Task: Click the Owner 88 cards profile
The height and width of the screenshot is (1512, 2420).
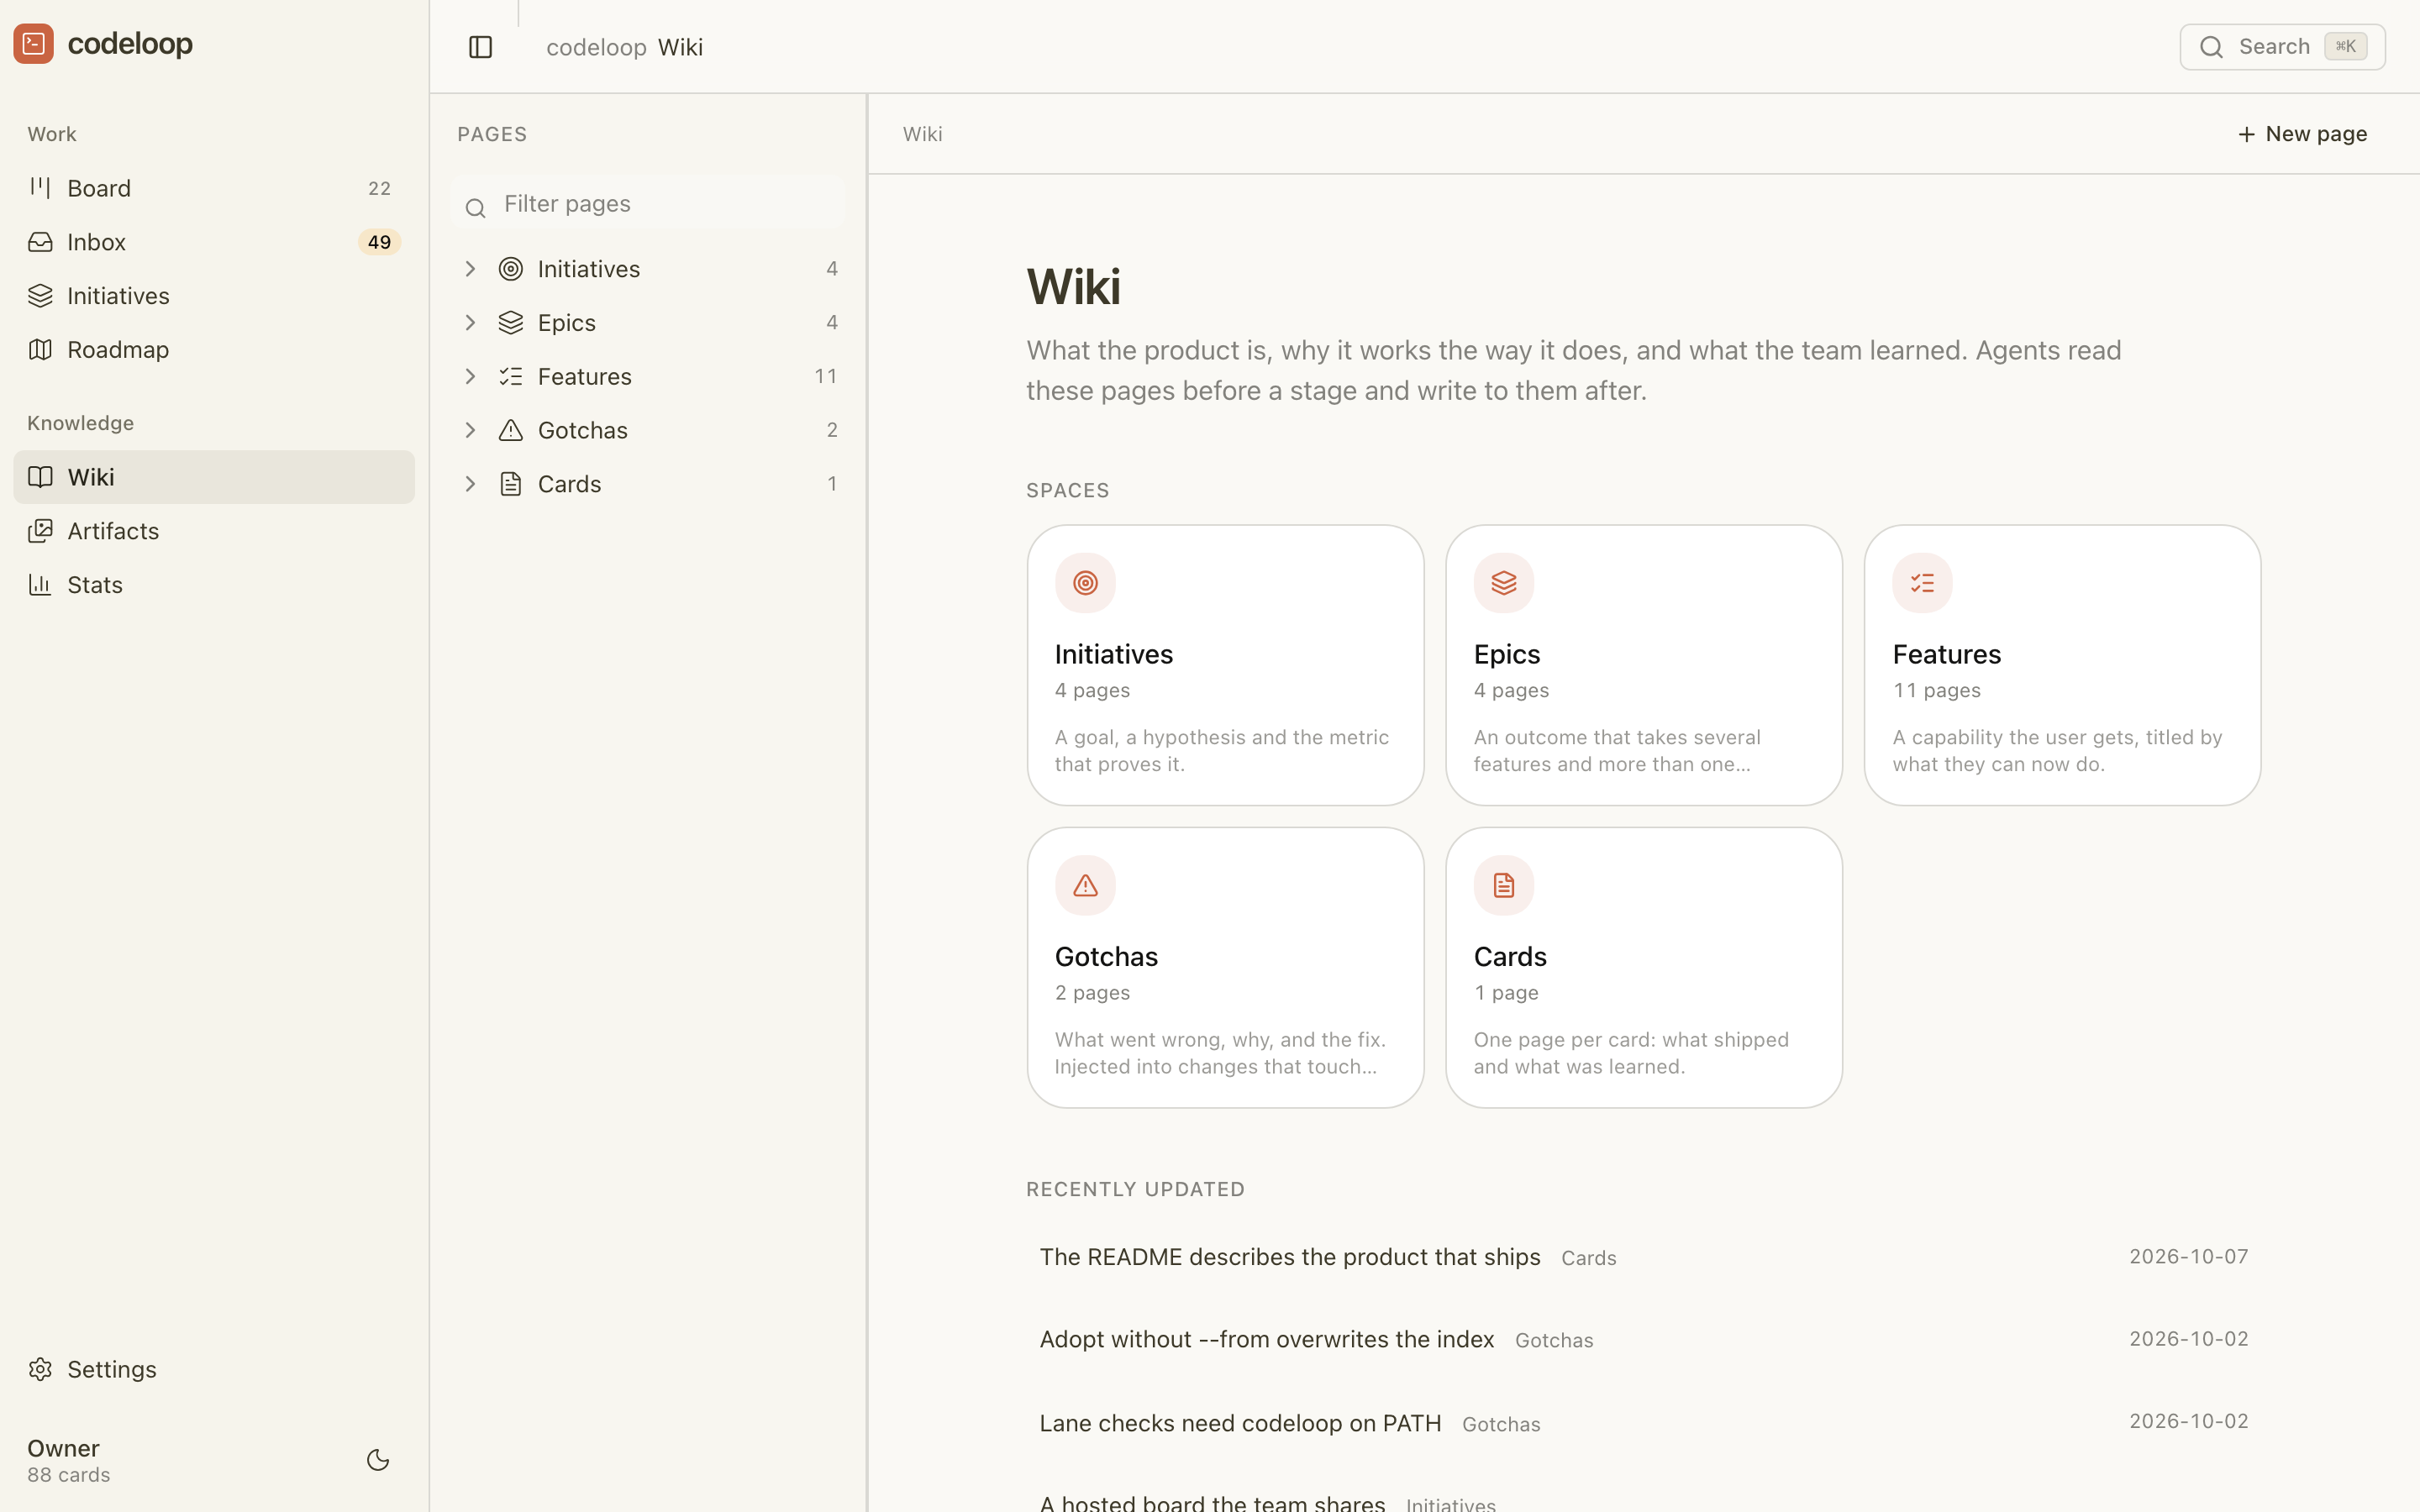Action: point(69,1460)
